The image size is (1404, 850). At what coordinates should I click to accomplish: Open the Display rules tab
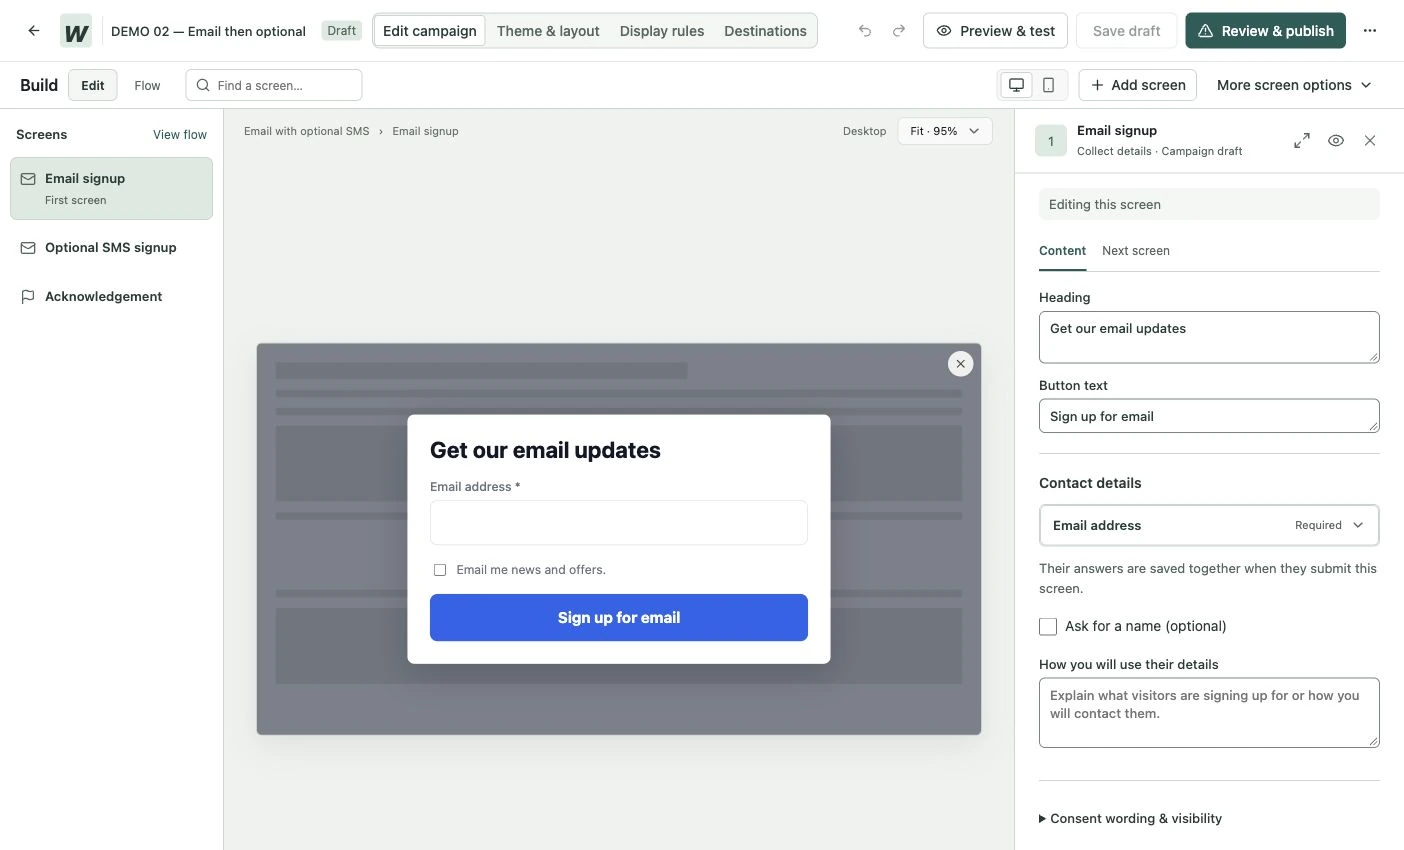tap(662, 31)
